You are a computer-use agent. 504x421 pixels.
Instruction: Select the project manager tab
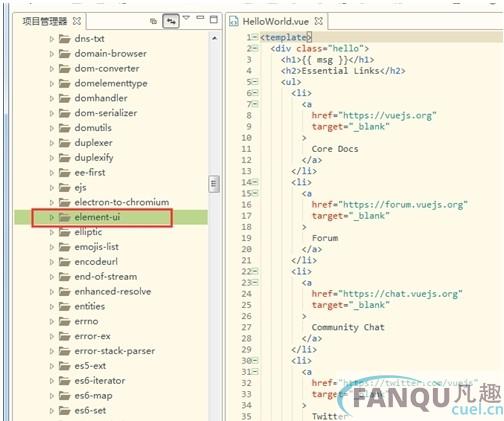coord(45,22)
